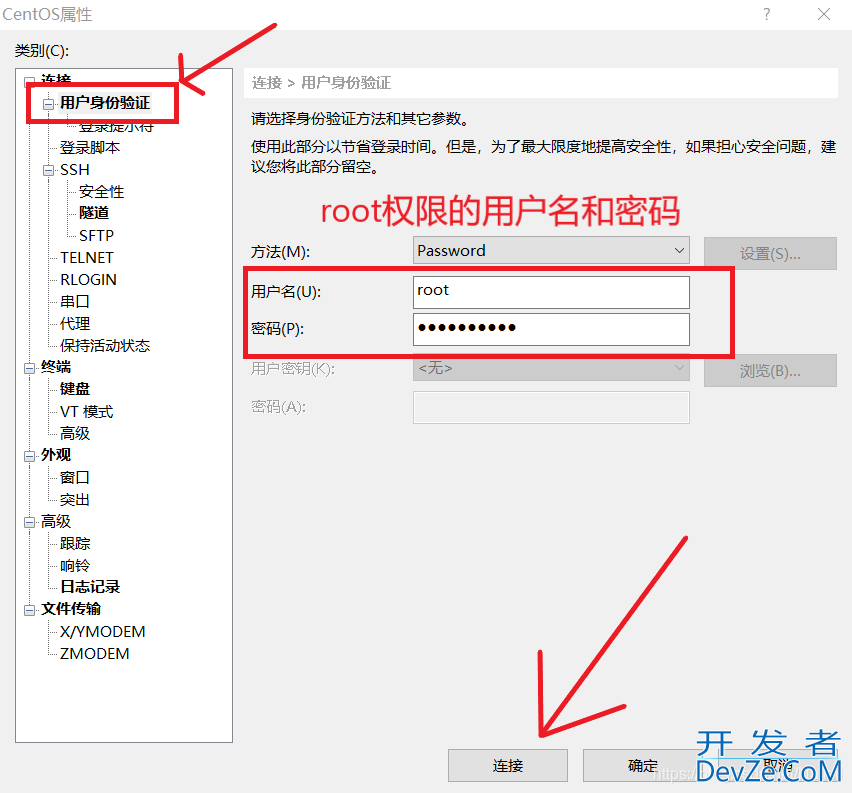Collapse the 用户身份验证 tree node

point(48,104)
